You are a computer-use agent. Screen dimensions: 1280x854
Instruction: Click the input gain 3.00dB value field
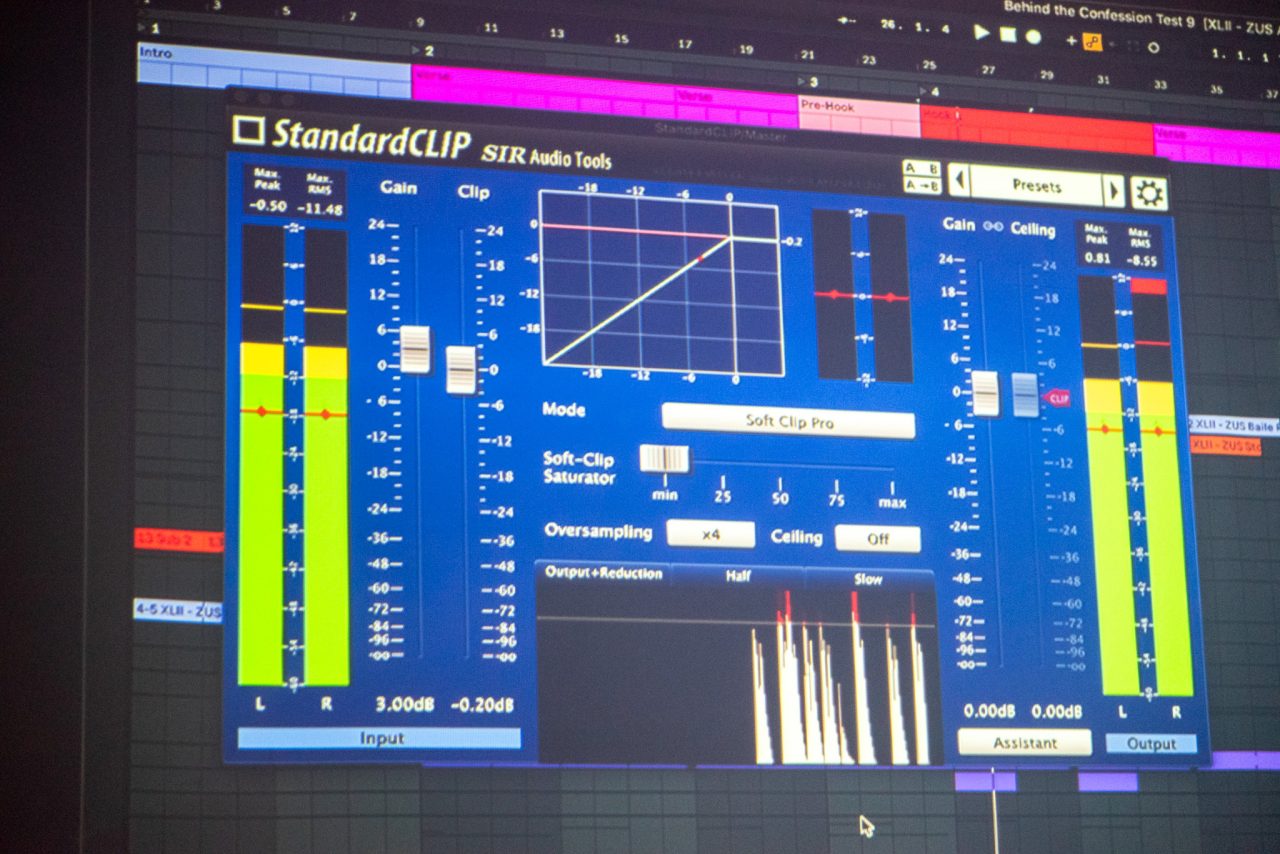pos(405,704)
